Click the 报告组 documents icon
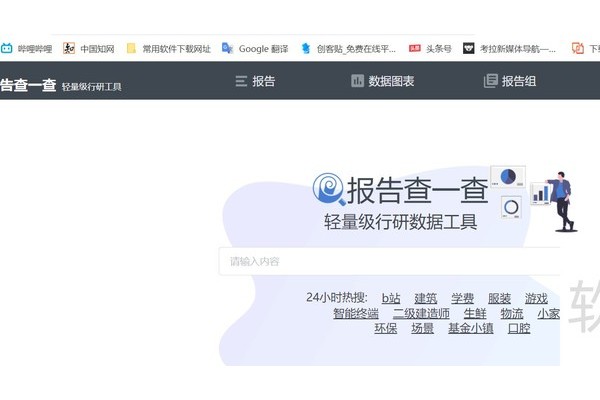600x400 pixels. (x=491, y=81)
